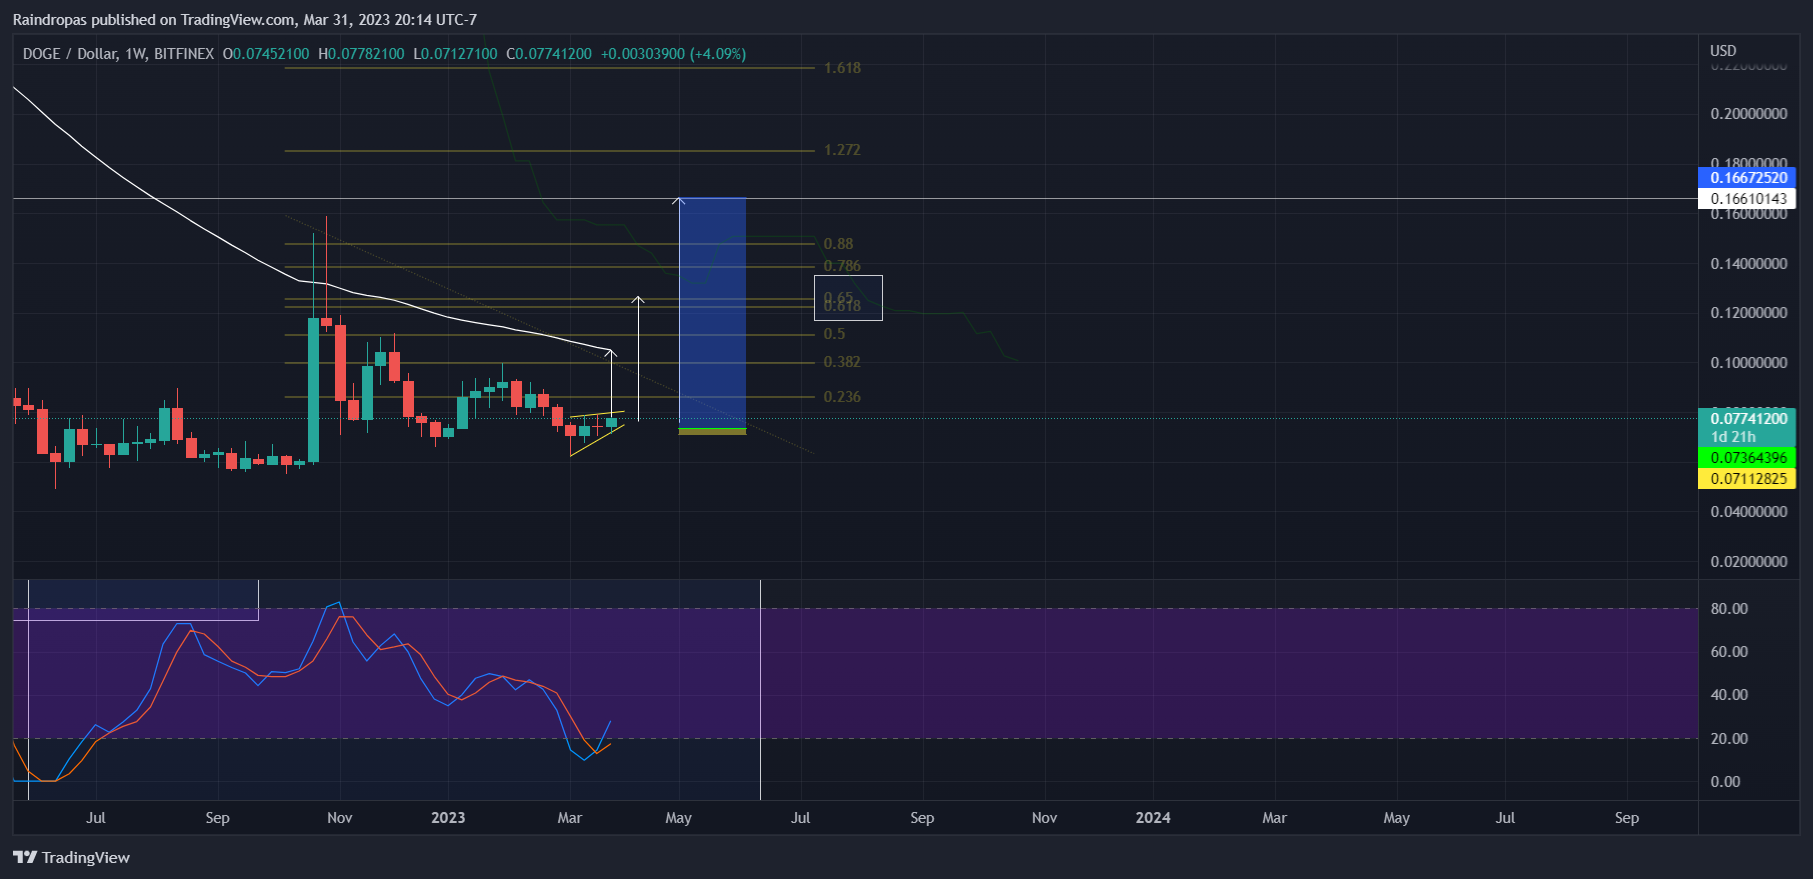
Task: Click the 40.00 oscillator scale value
Action: [x=1729, y=695]
